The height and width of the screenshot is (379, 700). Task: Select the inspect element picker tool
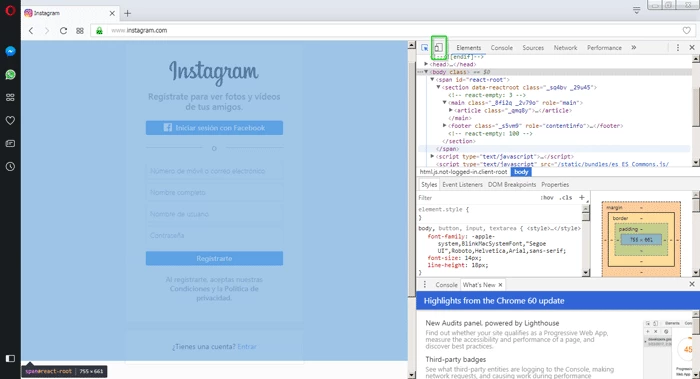click(x=425, y=48)
